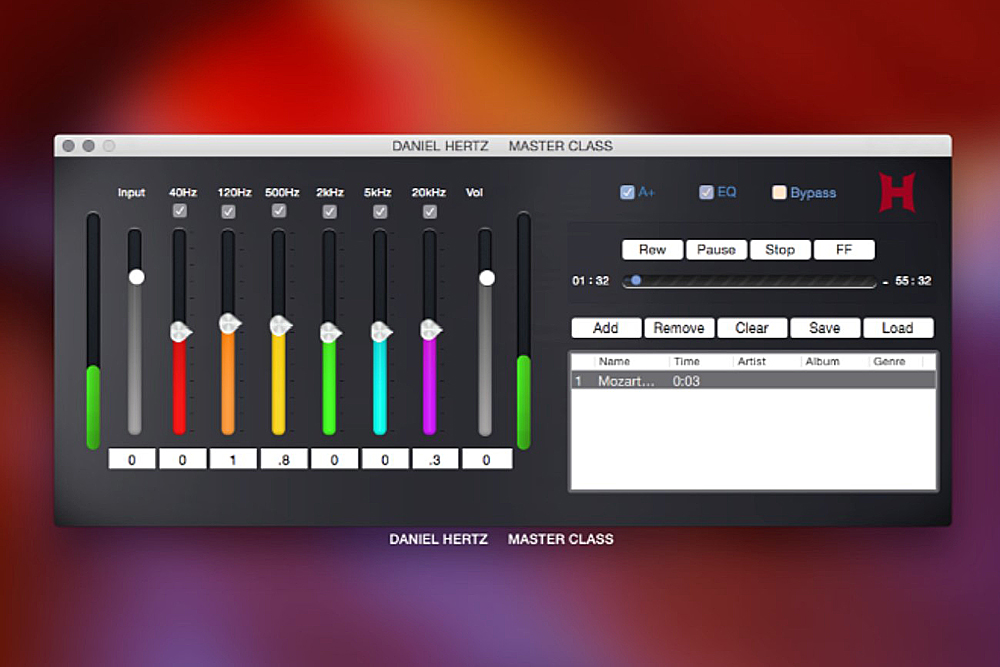The image size is (1000, 667).
Task: Click the elapsed time 01:32
Action: pos(591,281)
